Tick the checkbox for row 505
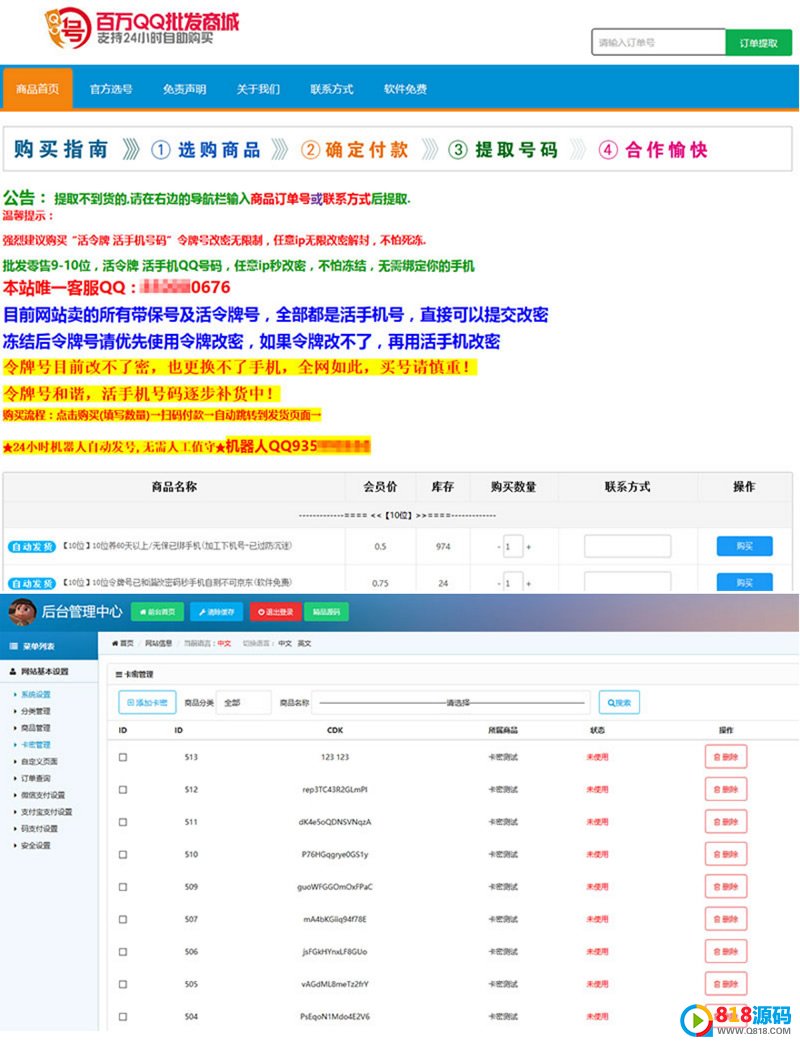The height and width of the screenshot is (1042, 800). [123, 984]
